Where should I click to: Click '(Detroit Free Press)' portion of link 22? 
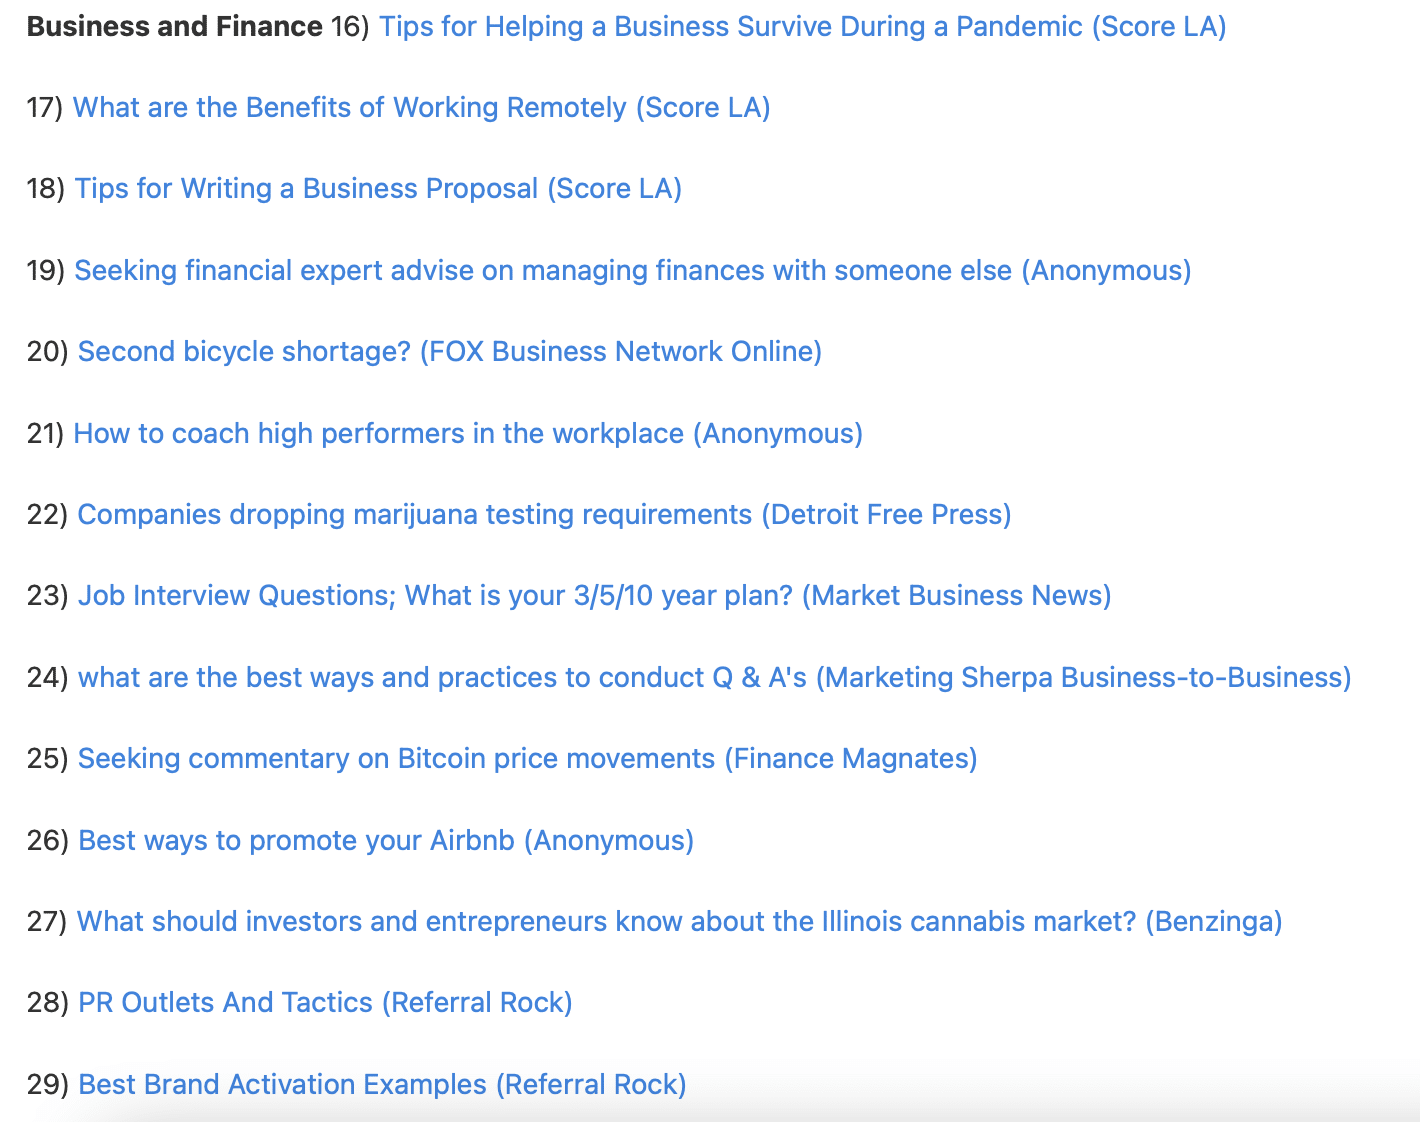886,515
